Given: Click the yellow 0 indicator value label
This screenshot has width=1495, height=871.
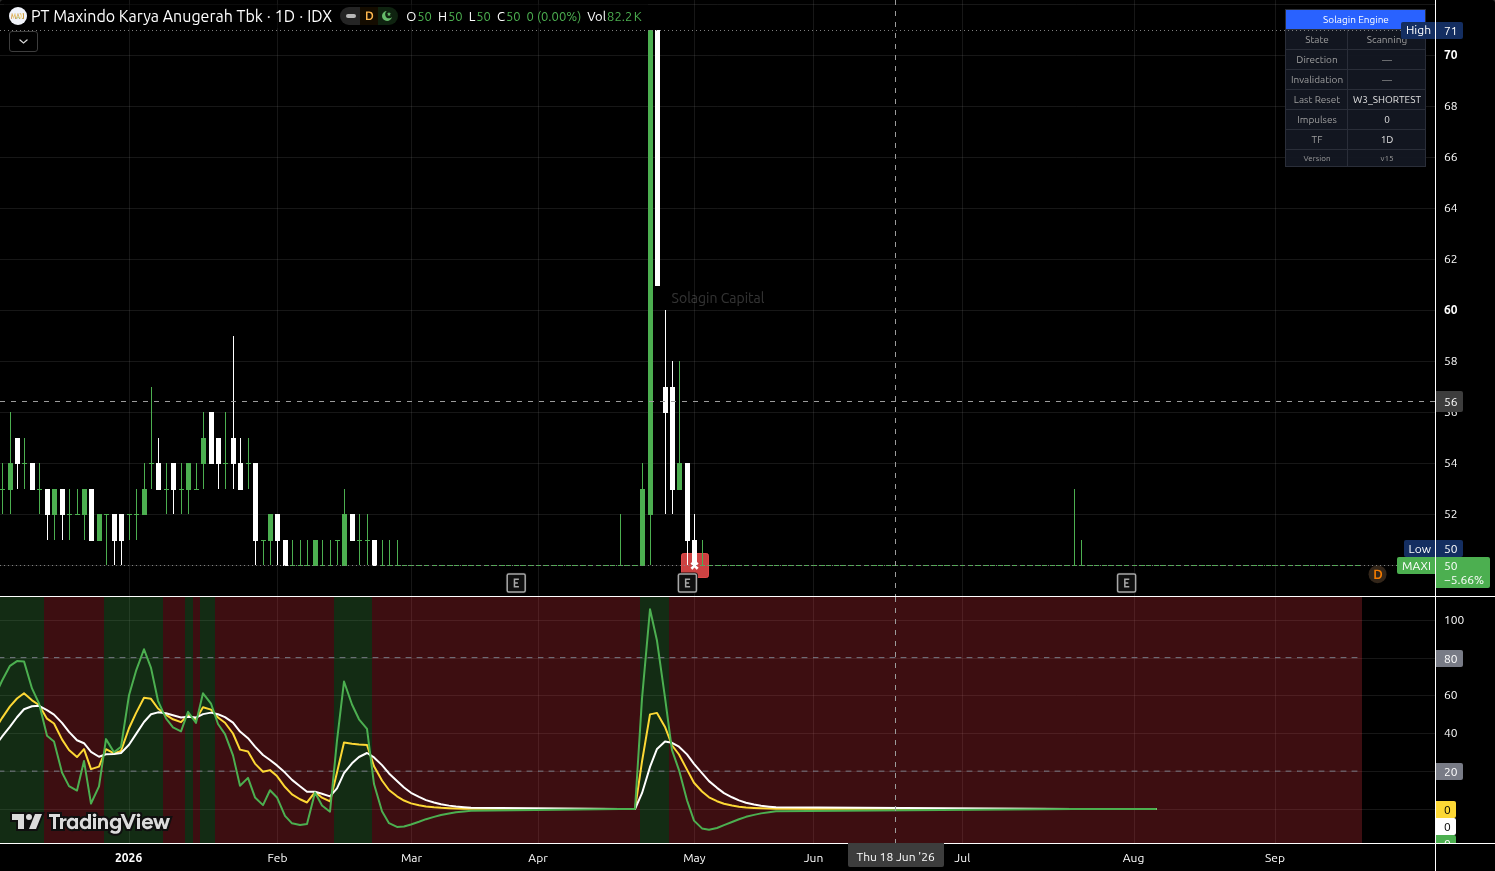Looking at the screenshot, I should pos(1447,810).
